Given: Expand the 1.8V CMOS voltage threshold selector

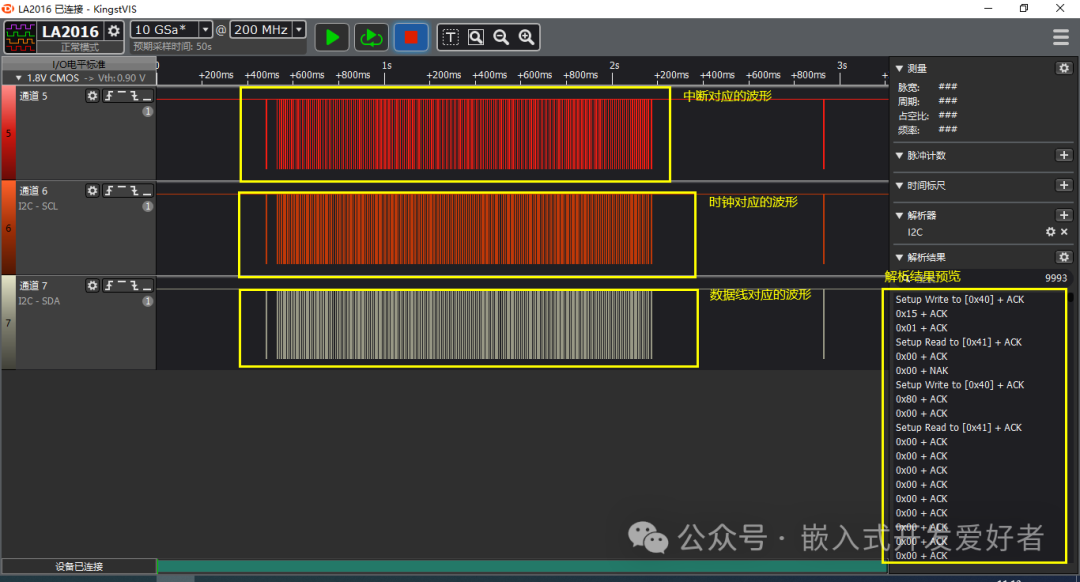Looking at the screenshot, I should point(18,77).
